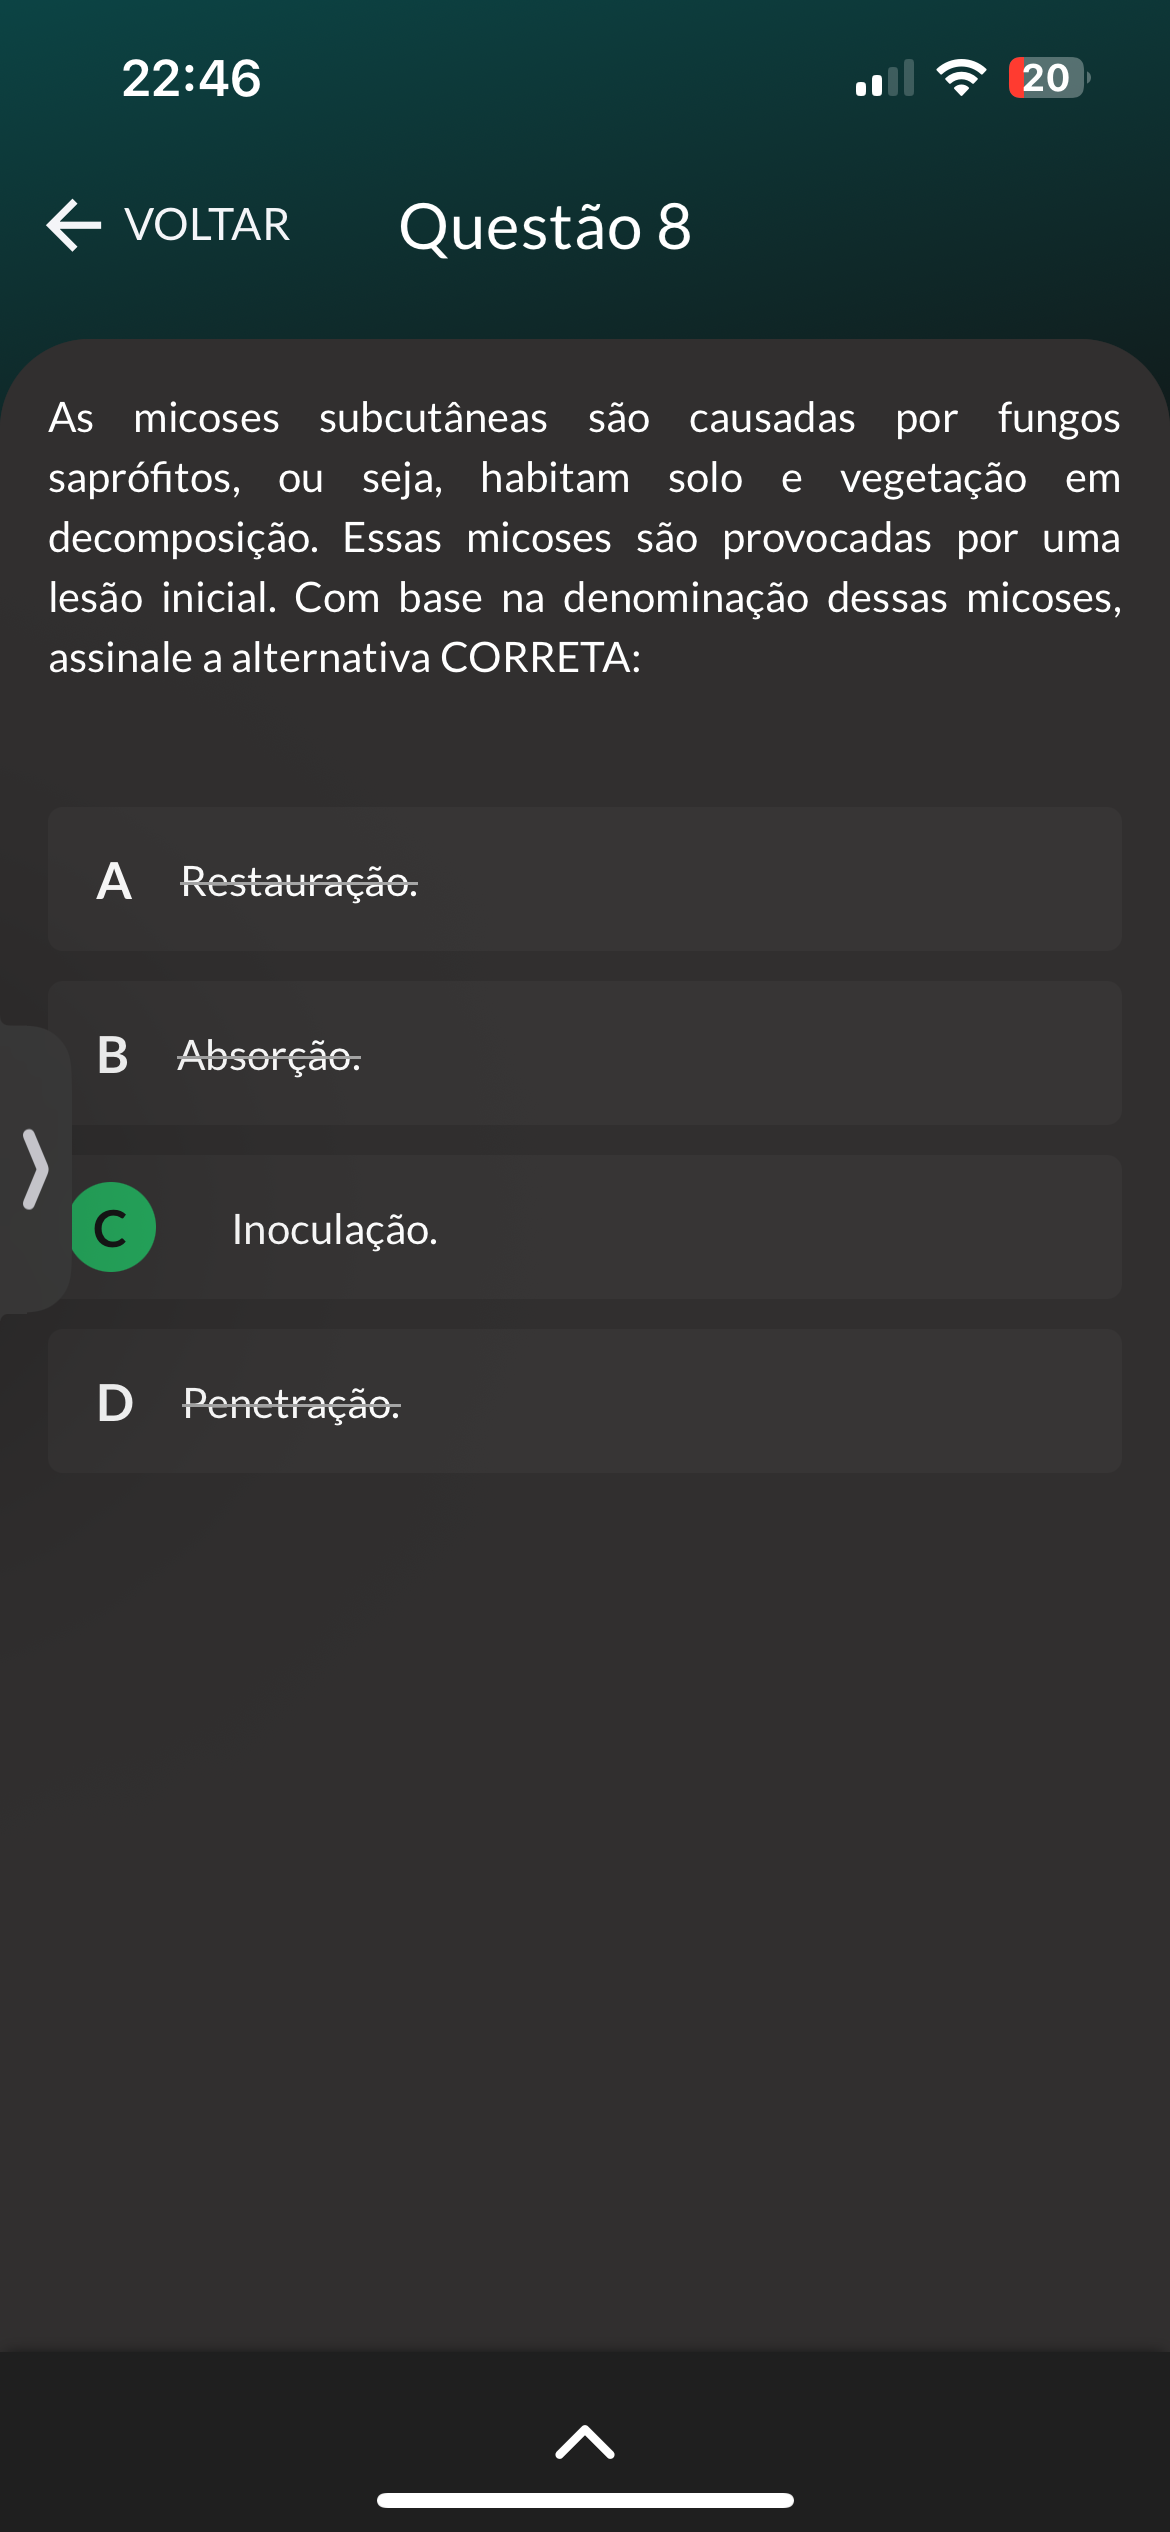The image size is (1170, 2532).
Task: Toggle the green C answer circle
Action: pyautogui.click(x=112, y=1227)
